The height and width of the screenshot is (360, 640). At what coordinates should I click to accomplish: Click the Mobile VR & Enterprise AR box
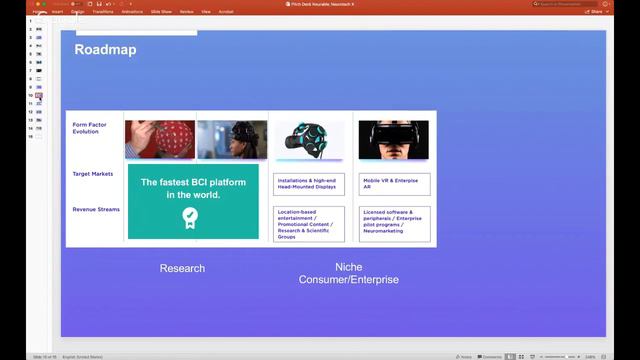coord(394,184)
